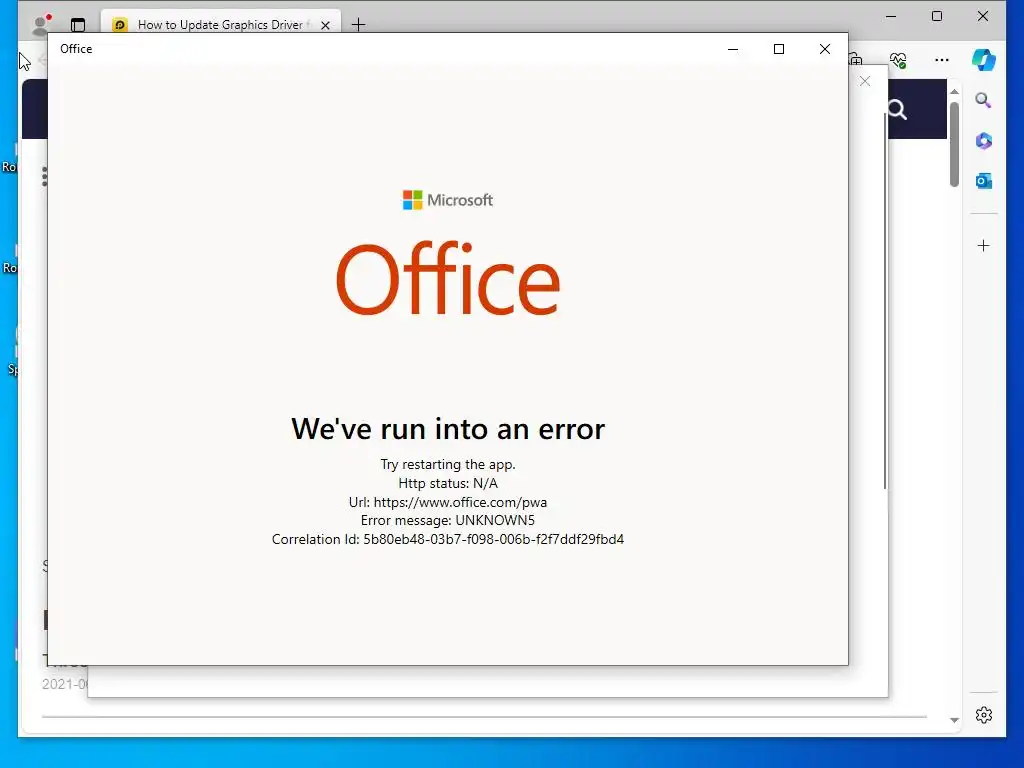Close the Office error window
This screenshot has width=1024, height=768.
pos(825,49)
